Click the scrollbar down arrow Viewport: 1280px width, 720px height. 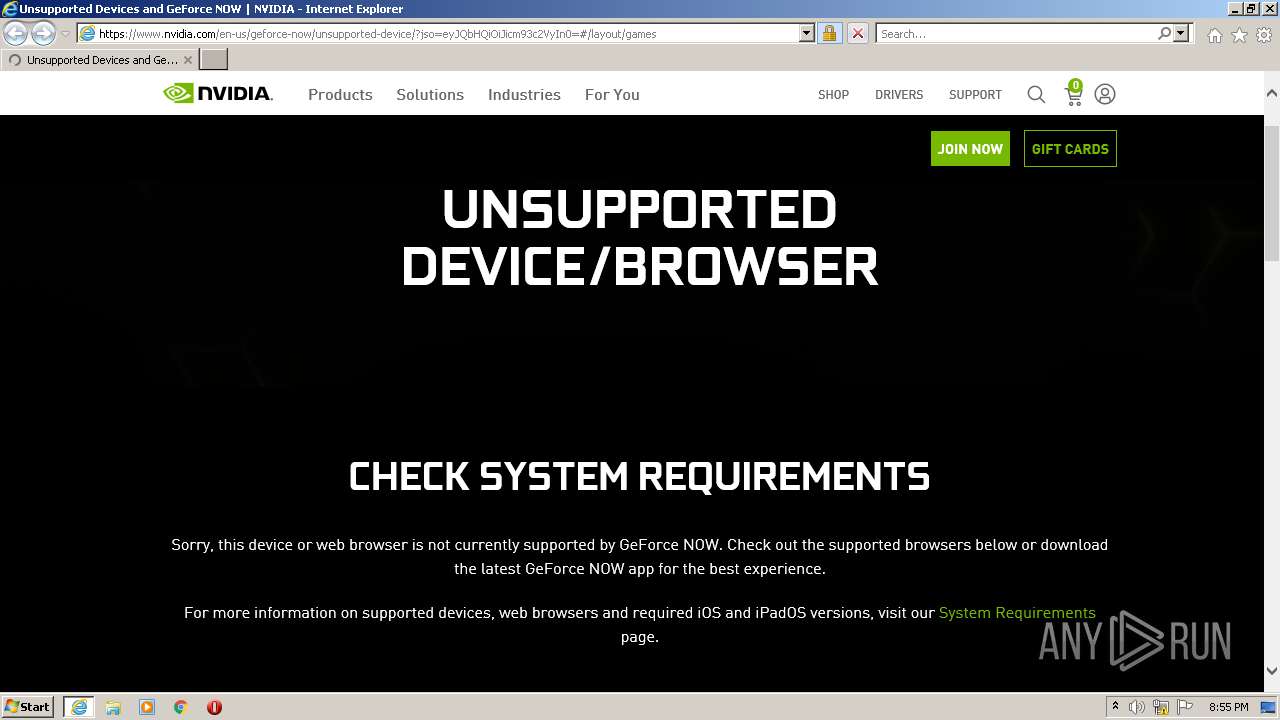(1272, 671)
